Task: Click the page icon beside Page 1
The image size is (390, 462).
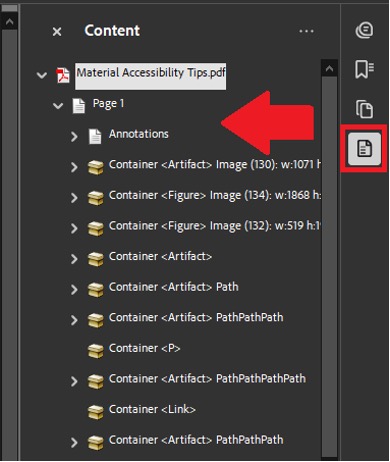Action: point(79,106)
